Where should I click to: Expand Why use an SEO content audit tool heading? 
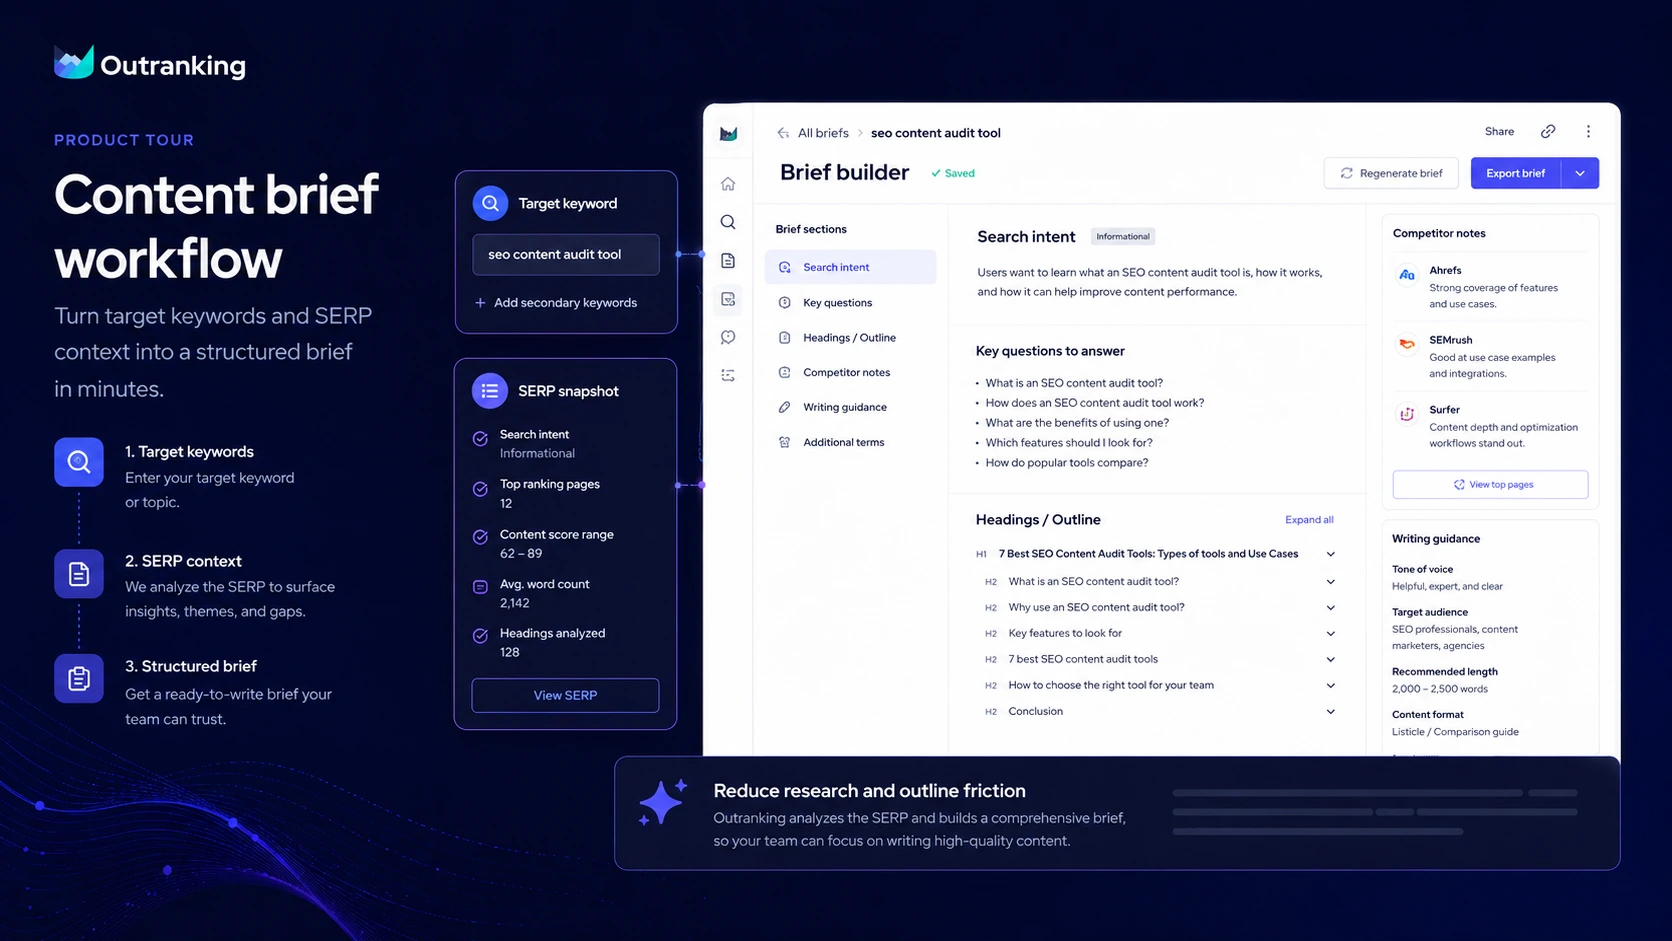pos(1330,608)
